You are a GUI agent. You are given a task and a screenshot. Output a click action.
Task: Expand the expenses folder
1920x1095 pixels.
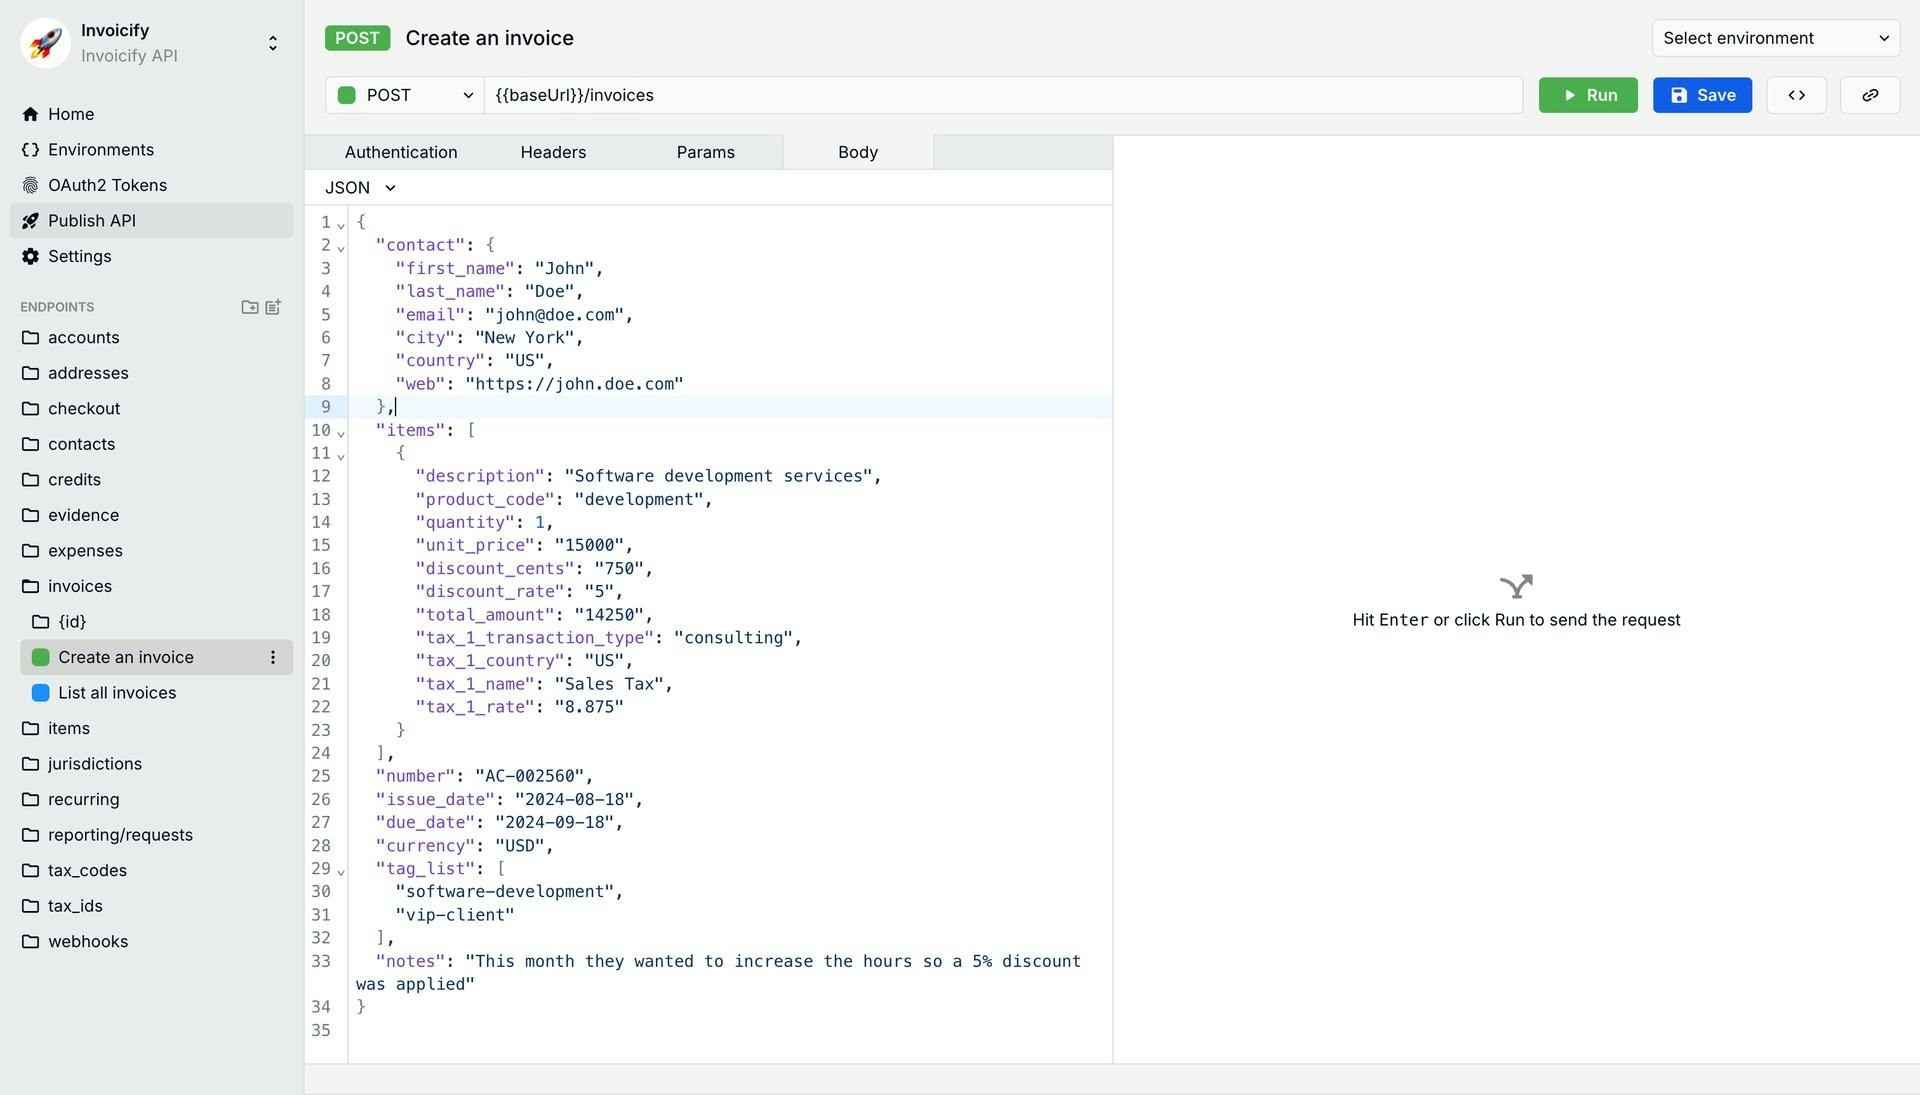point(152,551)
